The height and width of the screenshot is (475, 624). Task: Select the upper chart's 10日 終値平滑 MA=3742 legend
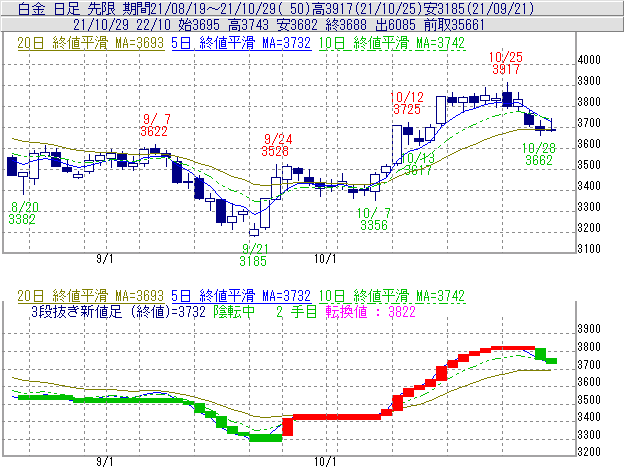[x=392, y=43]
